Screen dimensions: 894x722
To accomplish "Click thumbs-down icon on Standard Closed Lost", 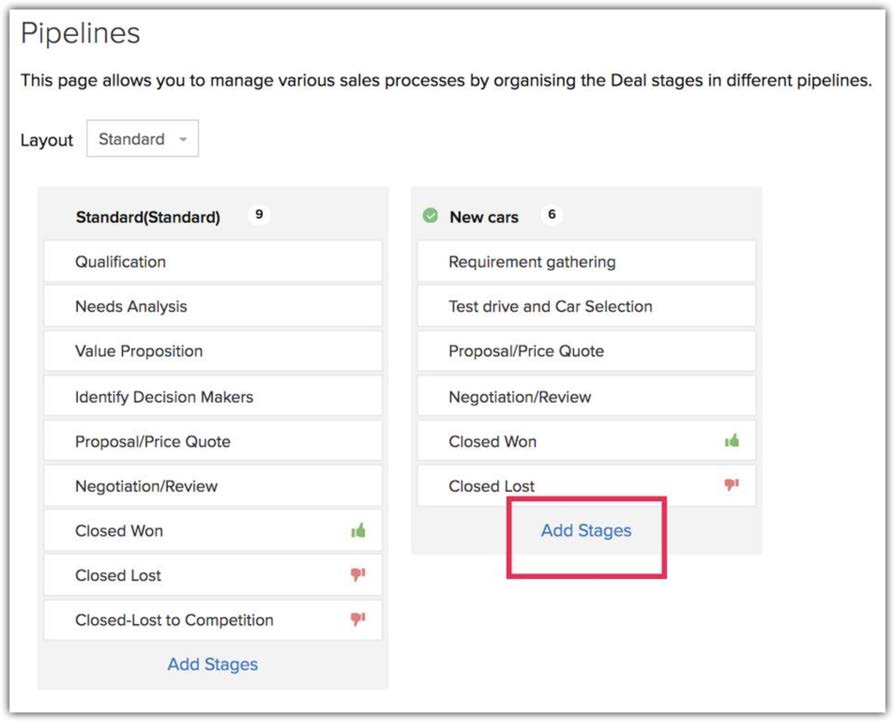I will coord(358,575).
